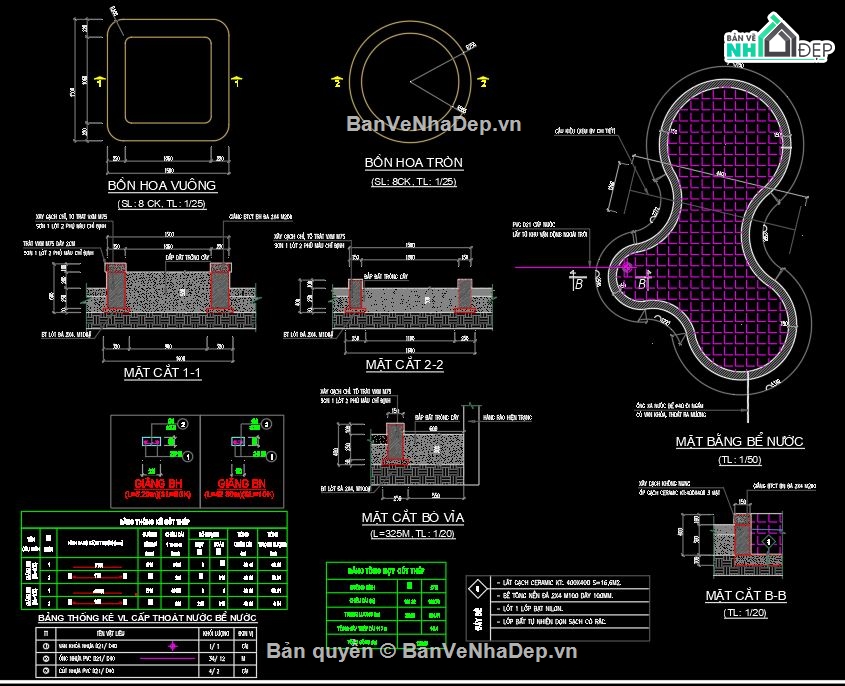Select the MẶT CẮT B-B label
Viewport: 845px width, 686px height.
pyautogui.click(x=745, y=595)
